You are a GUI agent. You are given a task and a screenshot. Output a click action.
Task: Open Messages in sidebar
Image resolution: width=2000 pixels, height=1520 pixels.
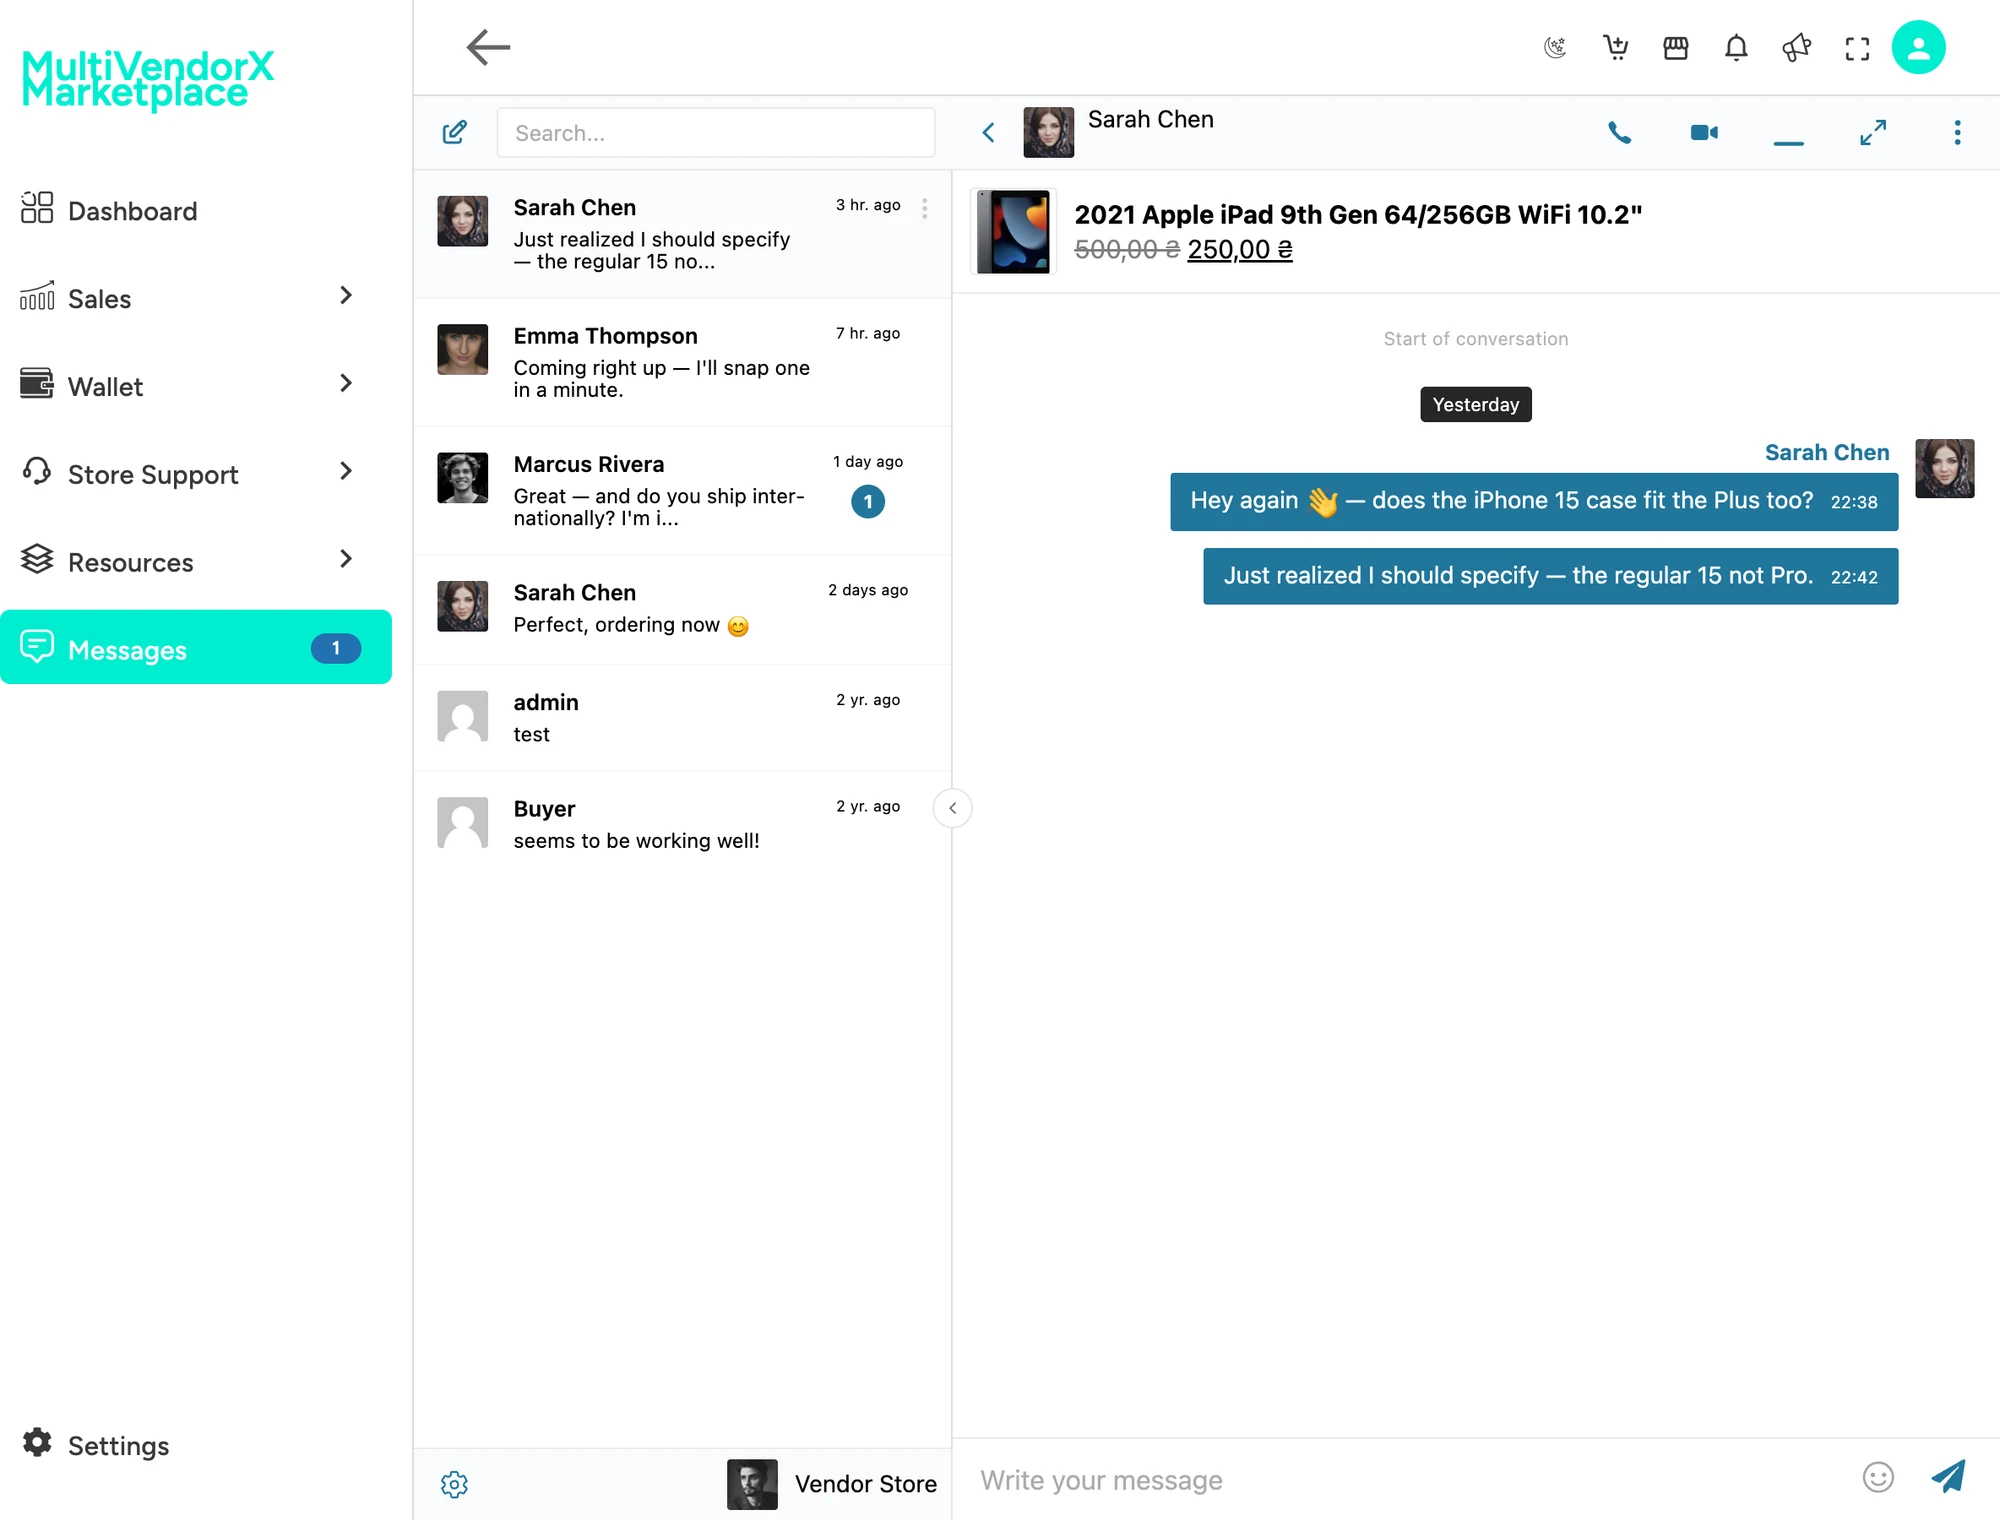[196, 647]
